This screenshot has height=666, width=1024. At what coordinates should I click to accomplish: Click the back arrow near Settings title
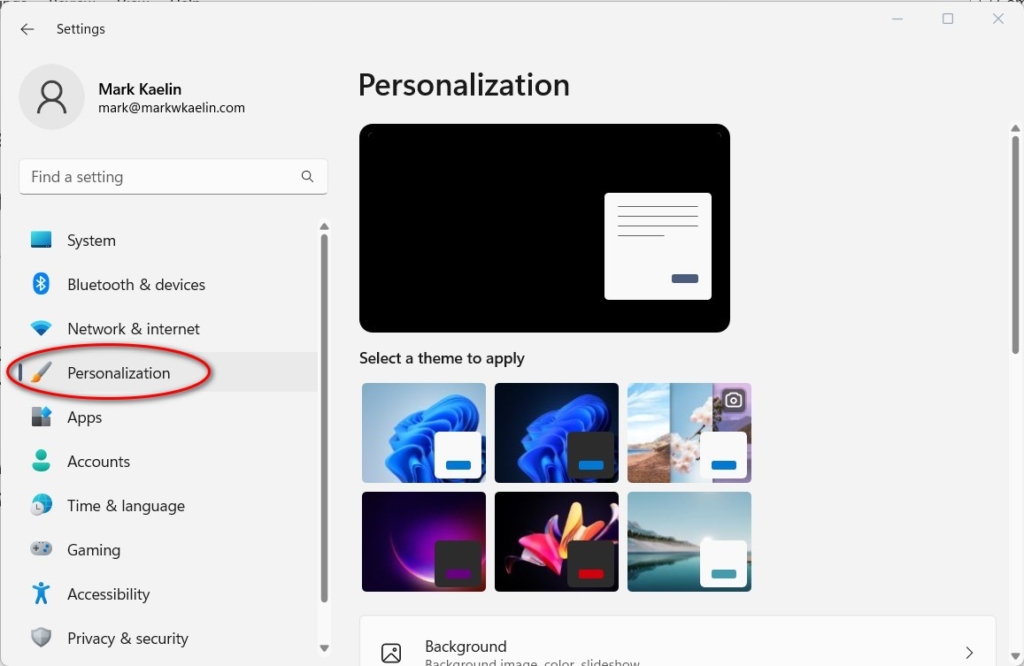point(27,29)
